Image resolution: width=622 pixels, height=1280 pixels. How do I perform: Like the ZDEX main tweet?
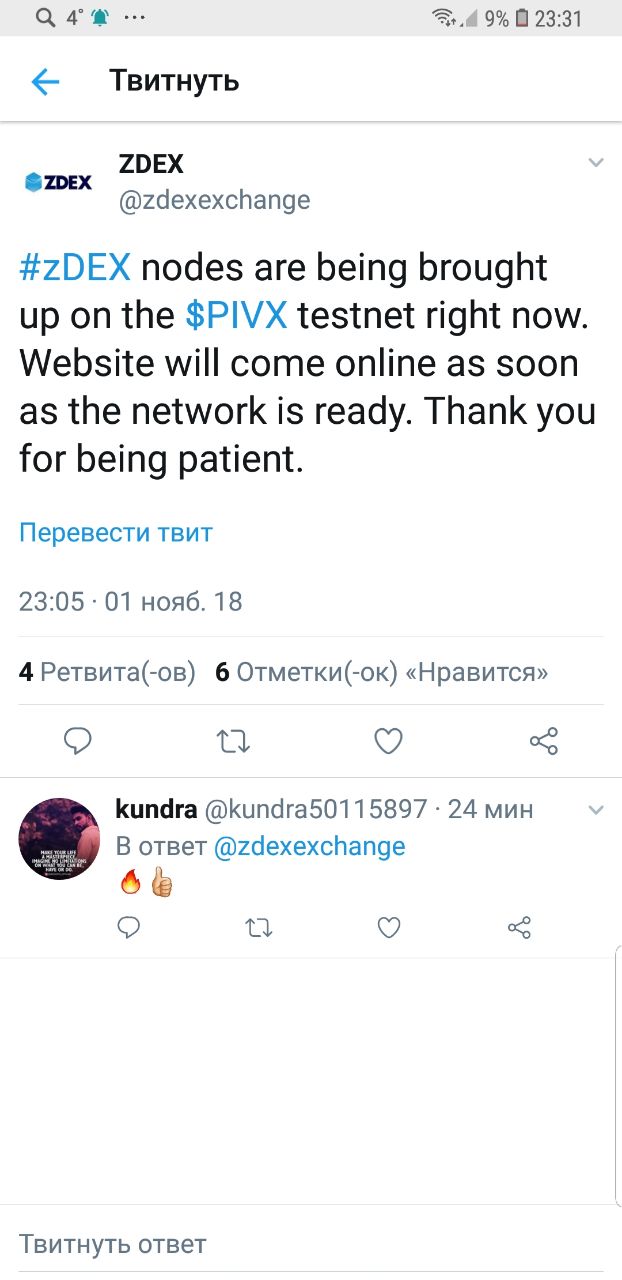coord(388,741)
